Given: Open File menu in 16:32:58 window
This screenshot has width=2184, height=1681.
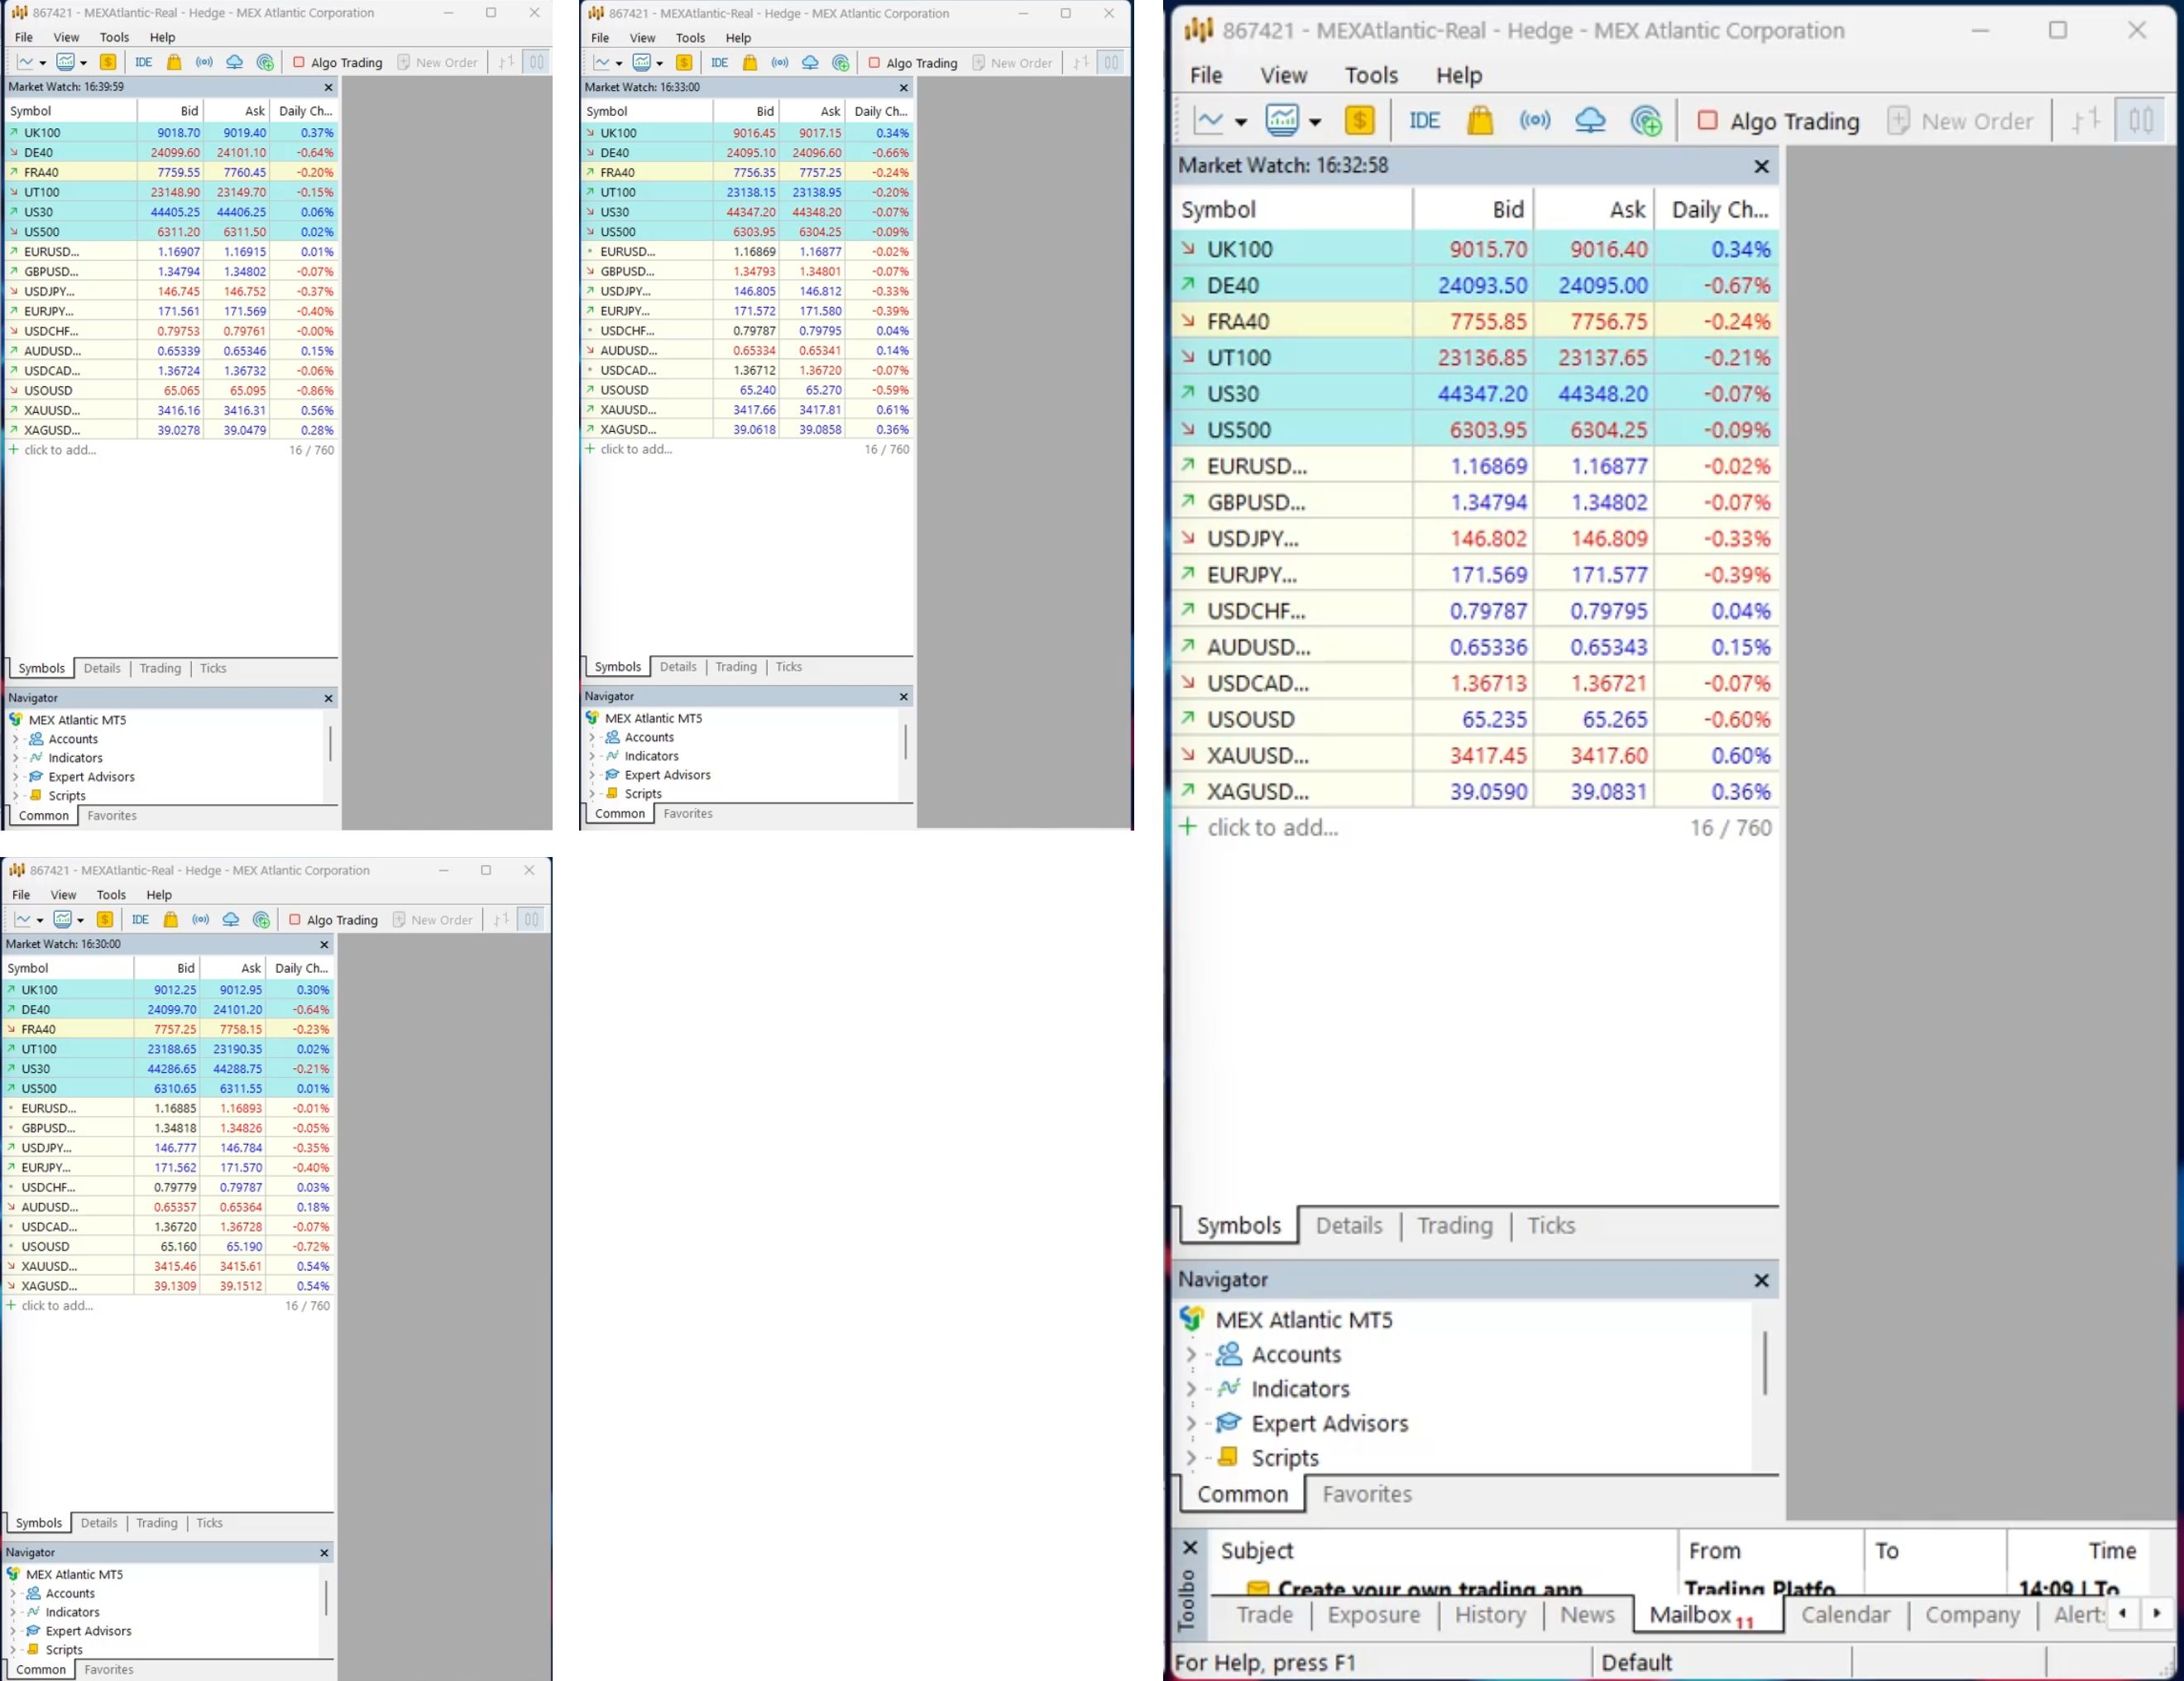Looking at the screenshot, I should (1206, 75).
